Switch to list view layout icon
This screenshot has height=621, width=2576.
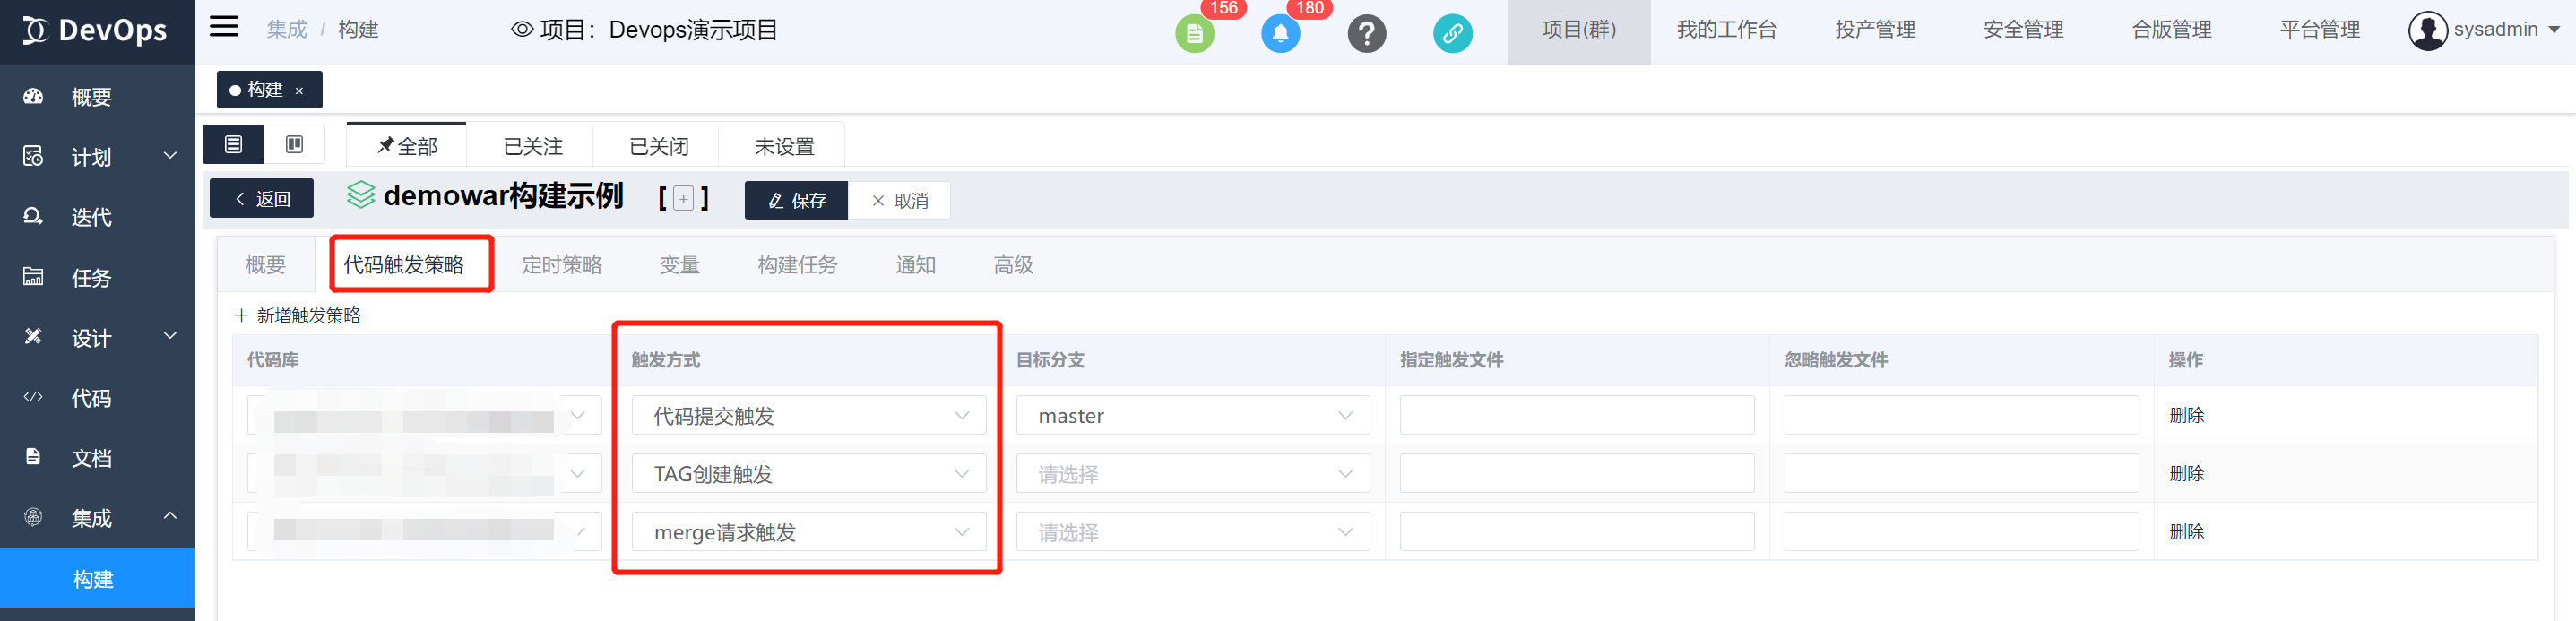tap(233, 145)
